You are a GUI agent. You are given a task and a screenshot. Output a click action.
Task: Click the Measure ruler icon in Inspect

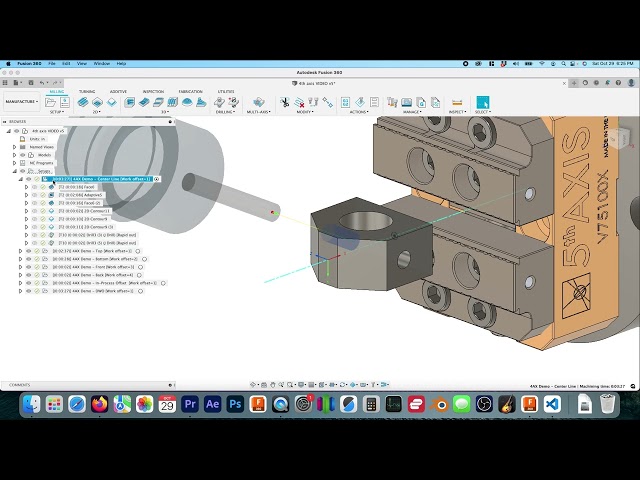457,102
